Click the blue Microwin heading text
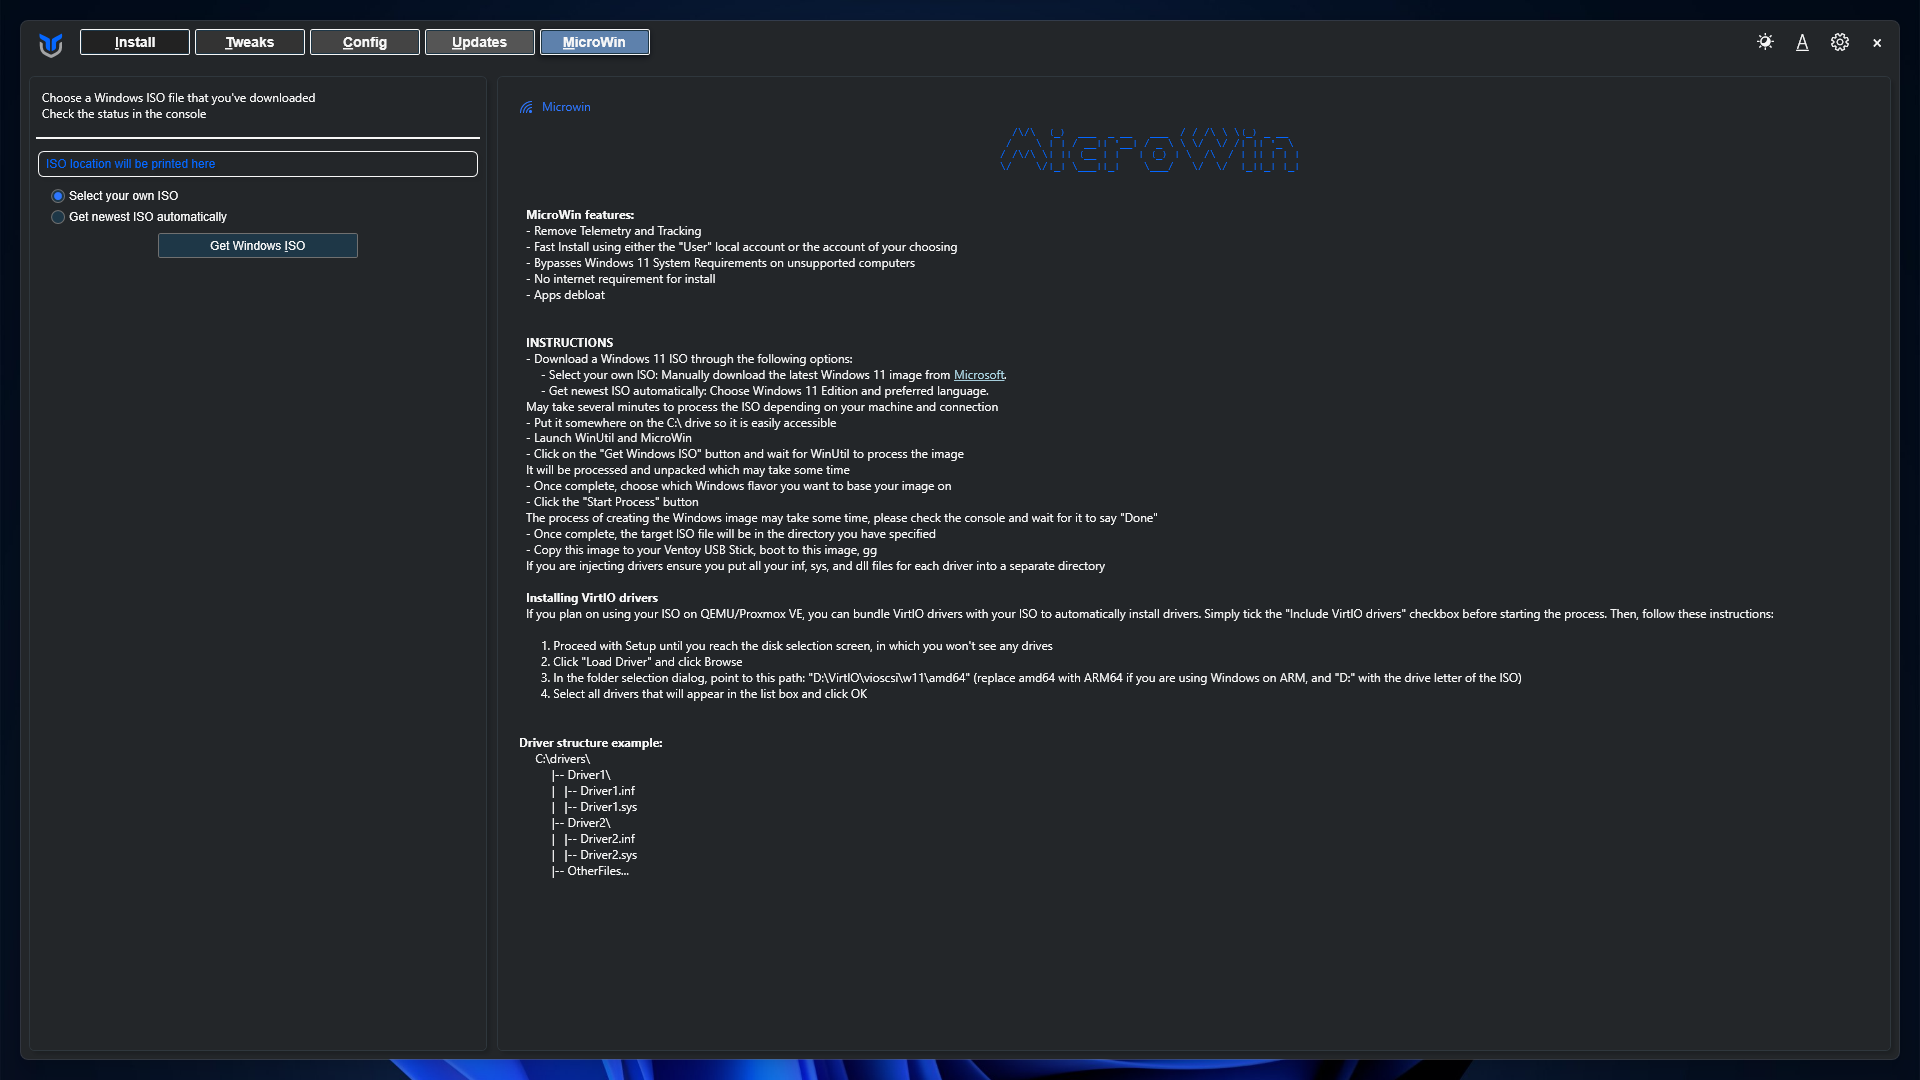The height and width of the screenshot is (1080, 1920). point(566,107)
